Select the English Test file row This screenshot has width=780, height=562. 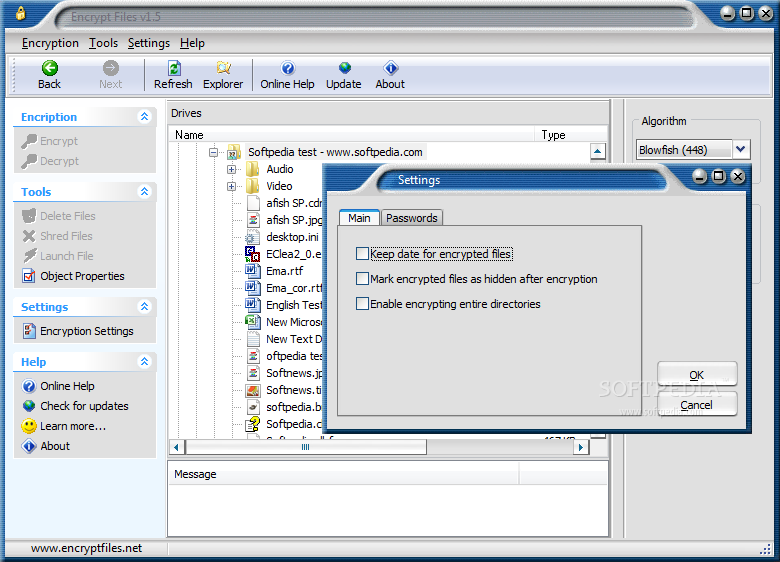(284, 305)
